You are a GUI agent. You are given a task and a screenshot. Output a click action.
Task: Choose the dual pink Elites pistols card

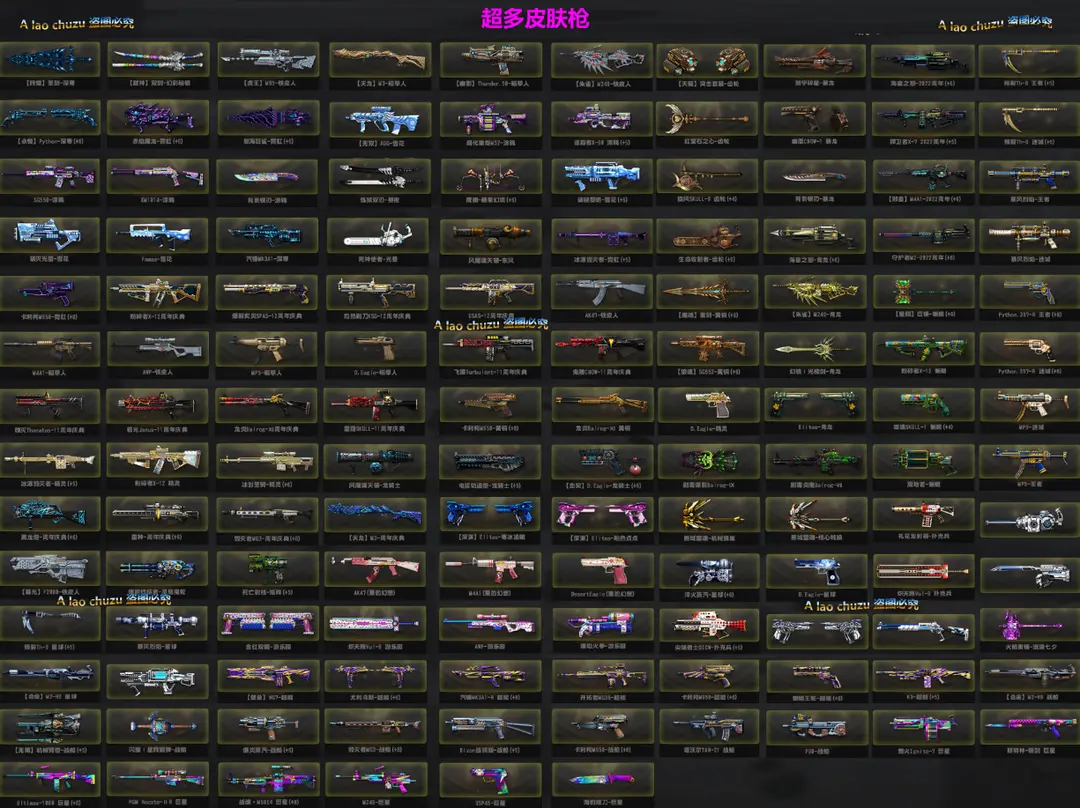pyautogui.click(x=603, y=515)
